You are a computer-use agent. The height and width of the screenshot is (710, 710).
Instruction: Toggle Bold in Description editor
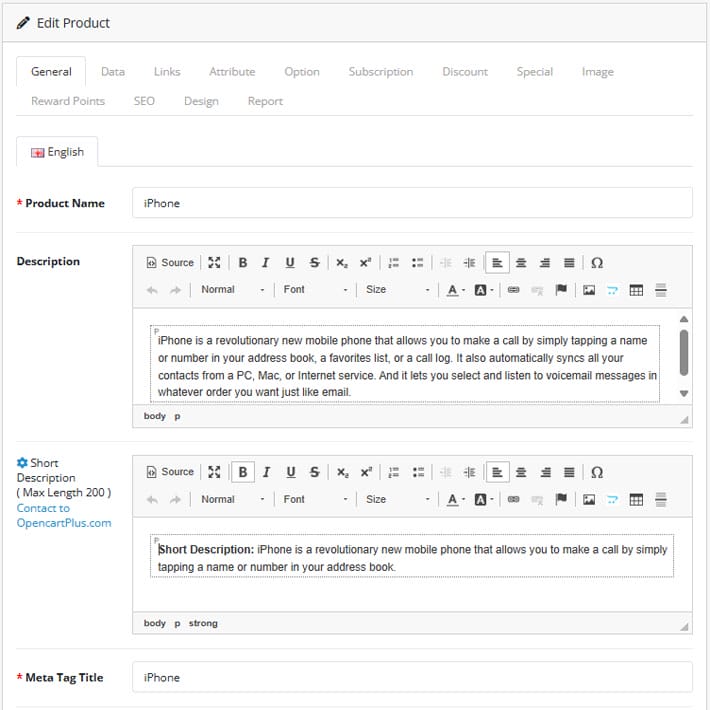(243, 263)
